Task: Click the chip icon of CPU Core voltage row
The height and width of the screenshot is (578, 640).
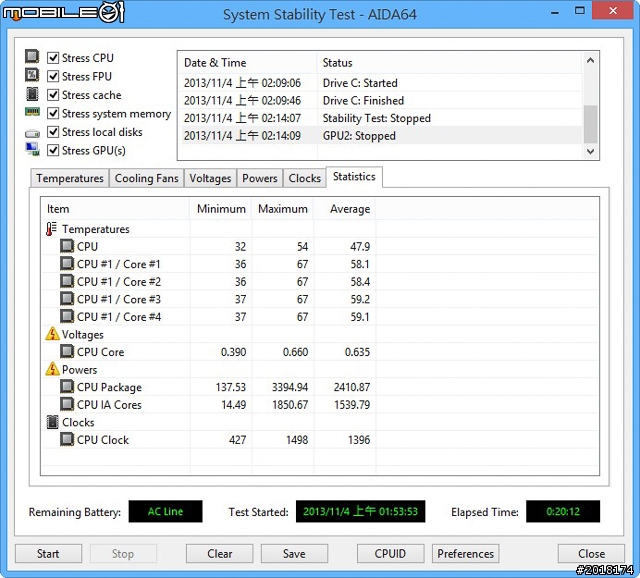Action: 67,351
